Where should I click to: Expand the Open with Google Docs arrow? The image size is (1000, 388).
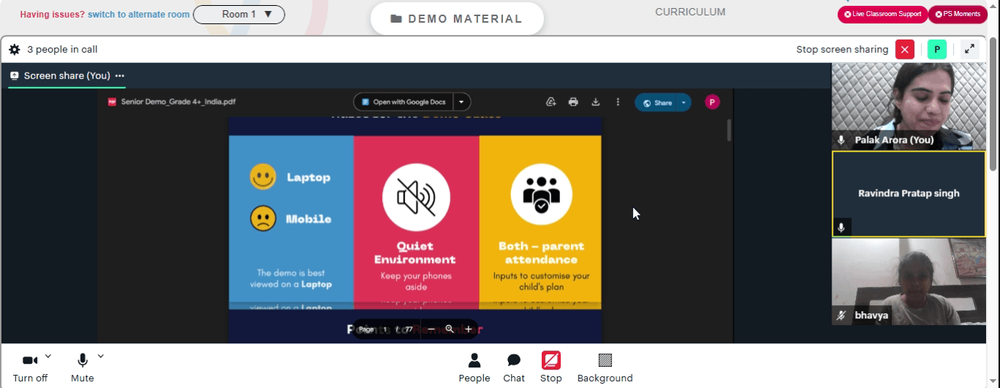[462, 102]
